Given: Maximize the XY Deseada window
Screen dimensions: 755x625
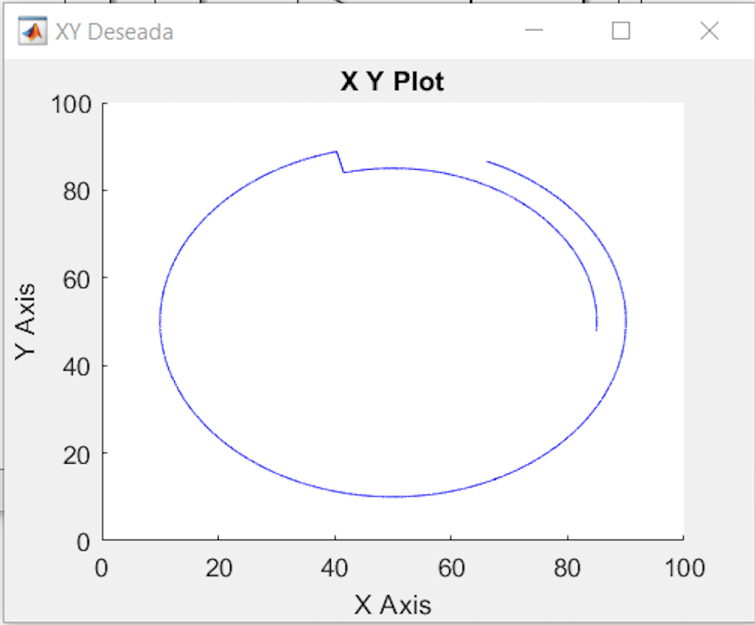Looking at the screenshot, I should (x=621, y=31).
